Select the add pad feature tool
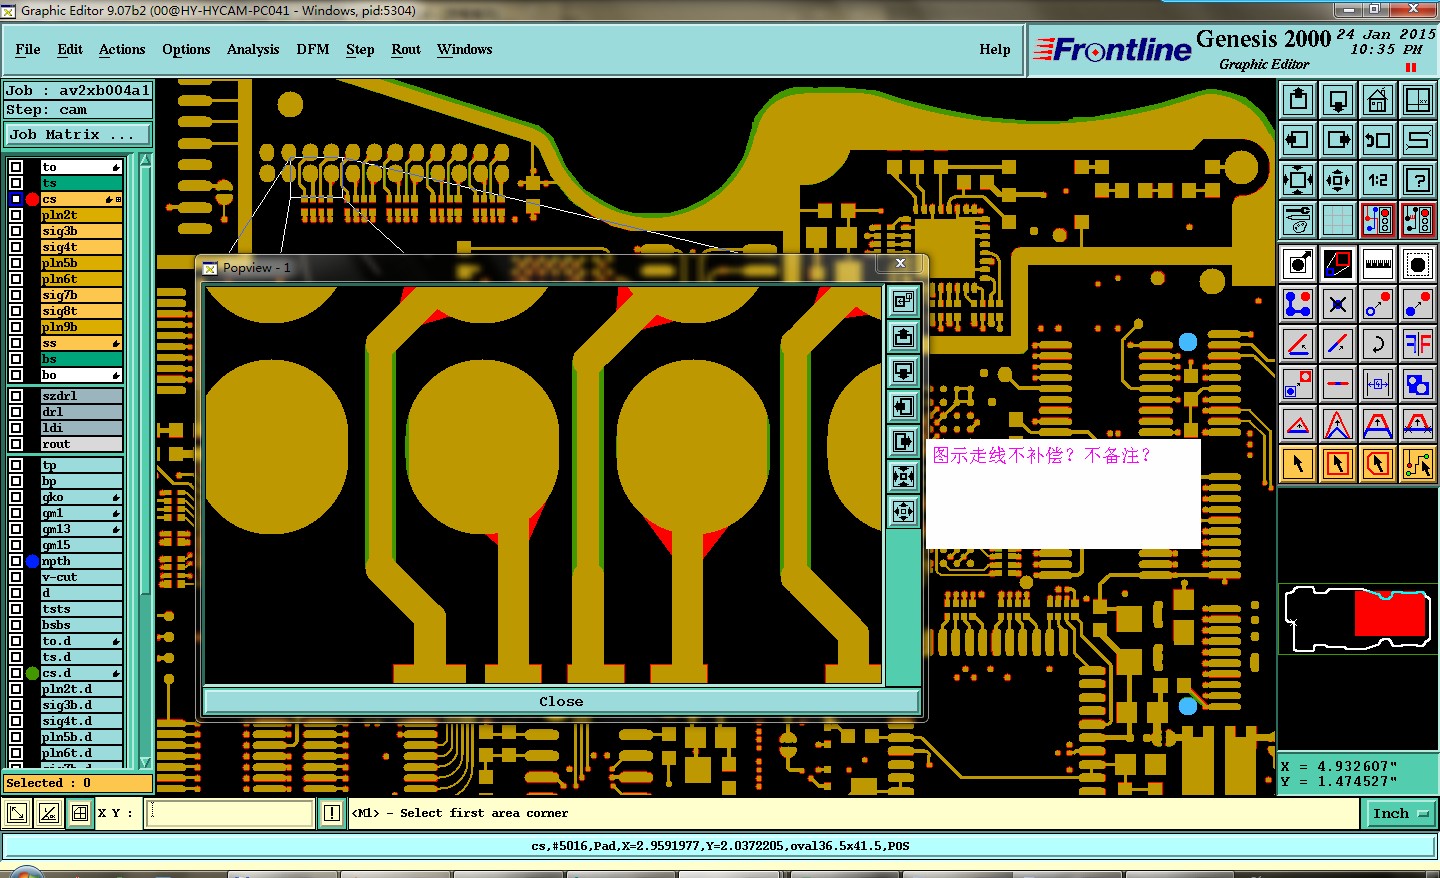Image resolution: width=1440 pixels, height=878 pixels. (x=1298, y=264)
